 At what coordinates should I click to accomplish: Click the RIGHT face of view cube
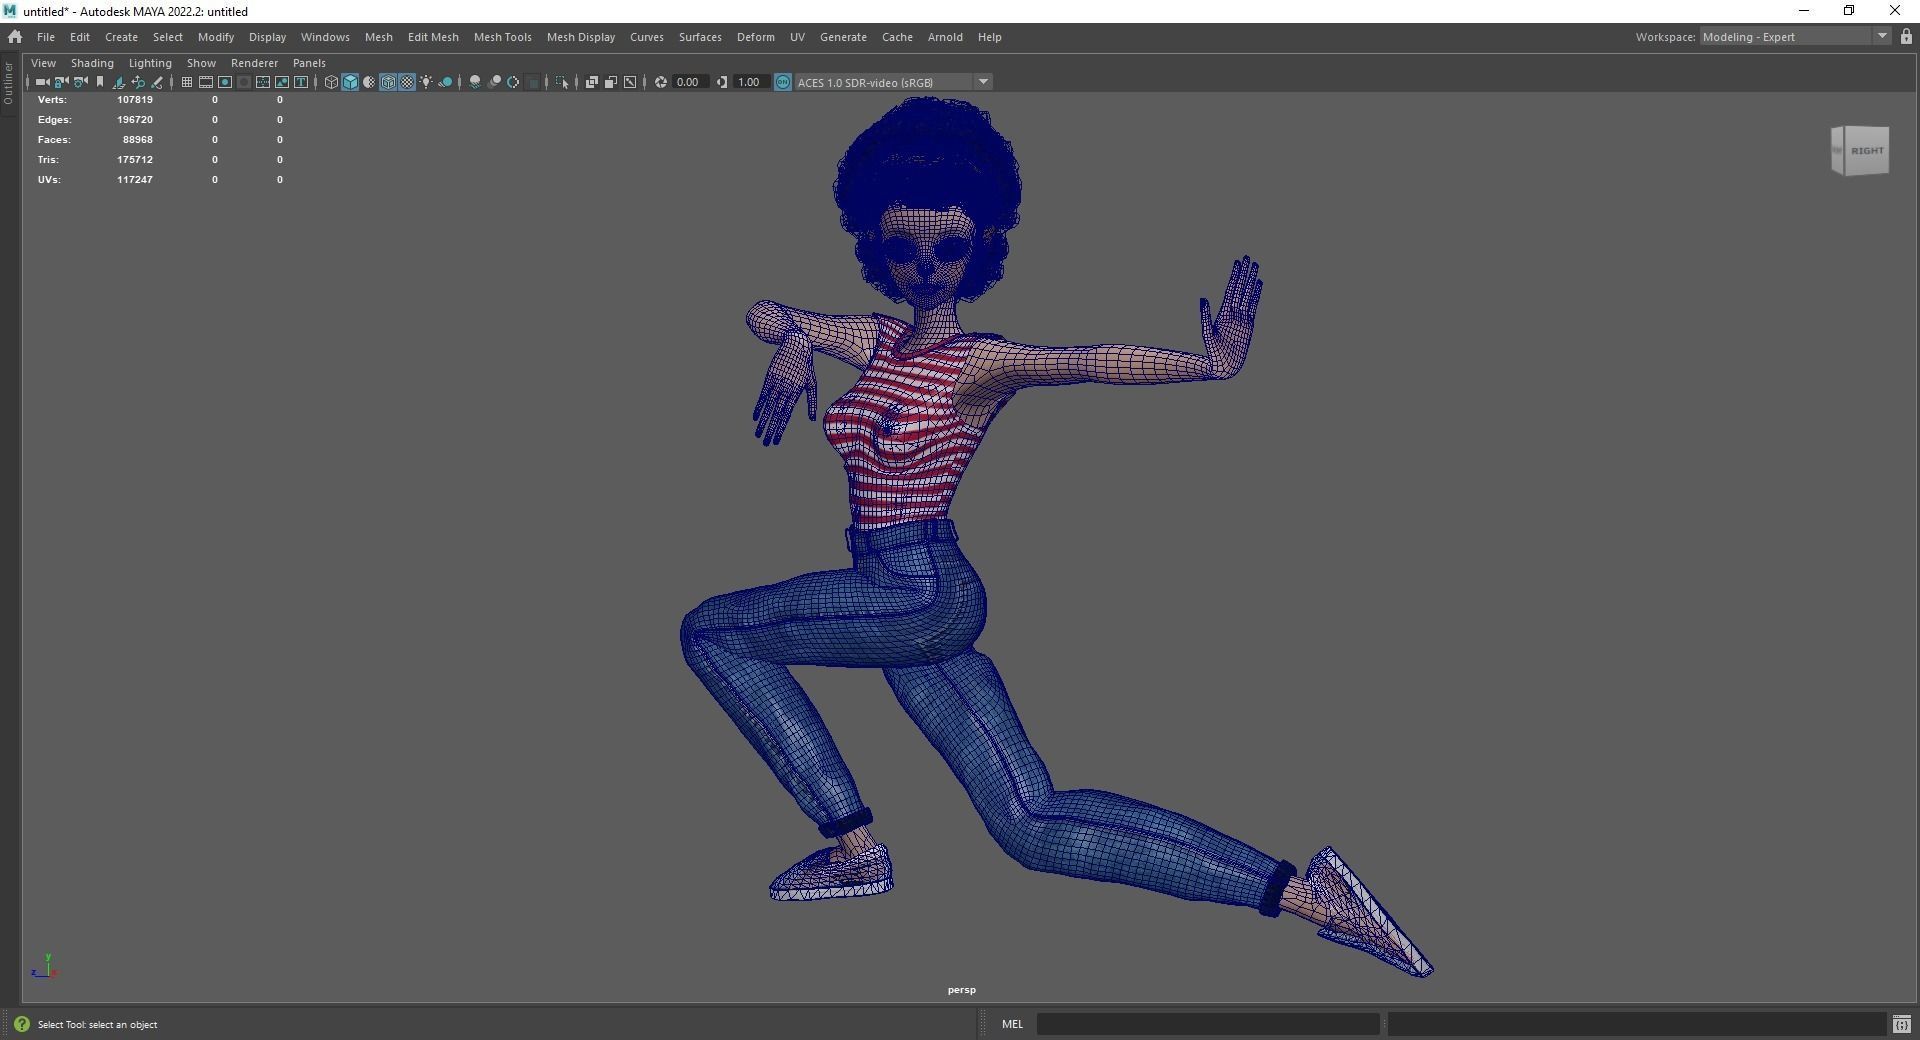pyautogui.click(x=1866, y=151)
